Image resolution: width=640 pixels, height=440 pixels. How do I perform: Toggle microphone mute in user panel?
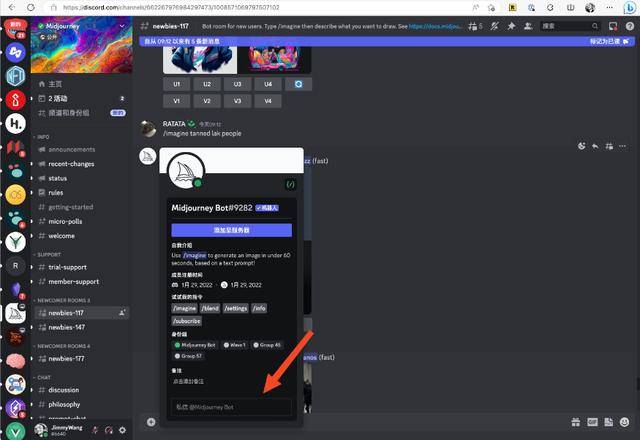(x=95, y=430)
